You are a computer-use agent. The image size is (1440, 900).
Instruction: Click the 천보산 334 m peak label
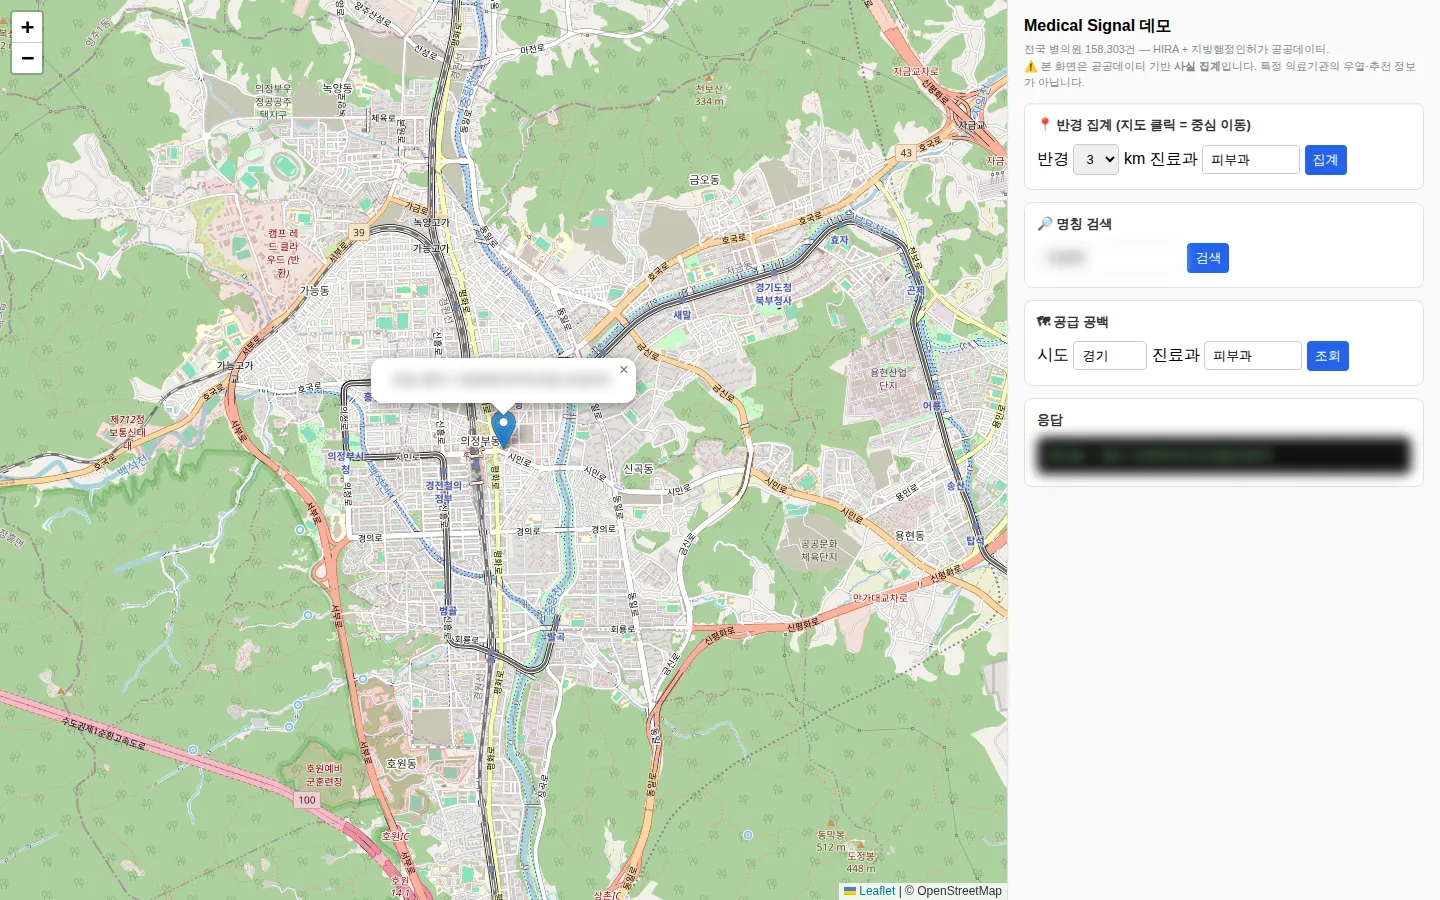709,95
